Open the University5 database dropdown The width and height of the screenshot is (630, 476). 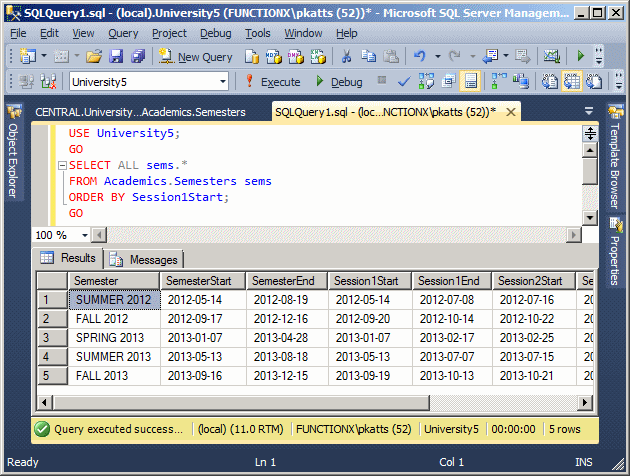pos(223,82)
